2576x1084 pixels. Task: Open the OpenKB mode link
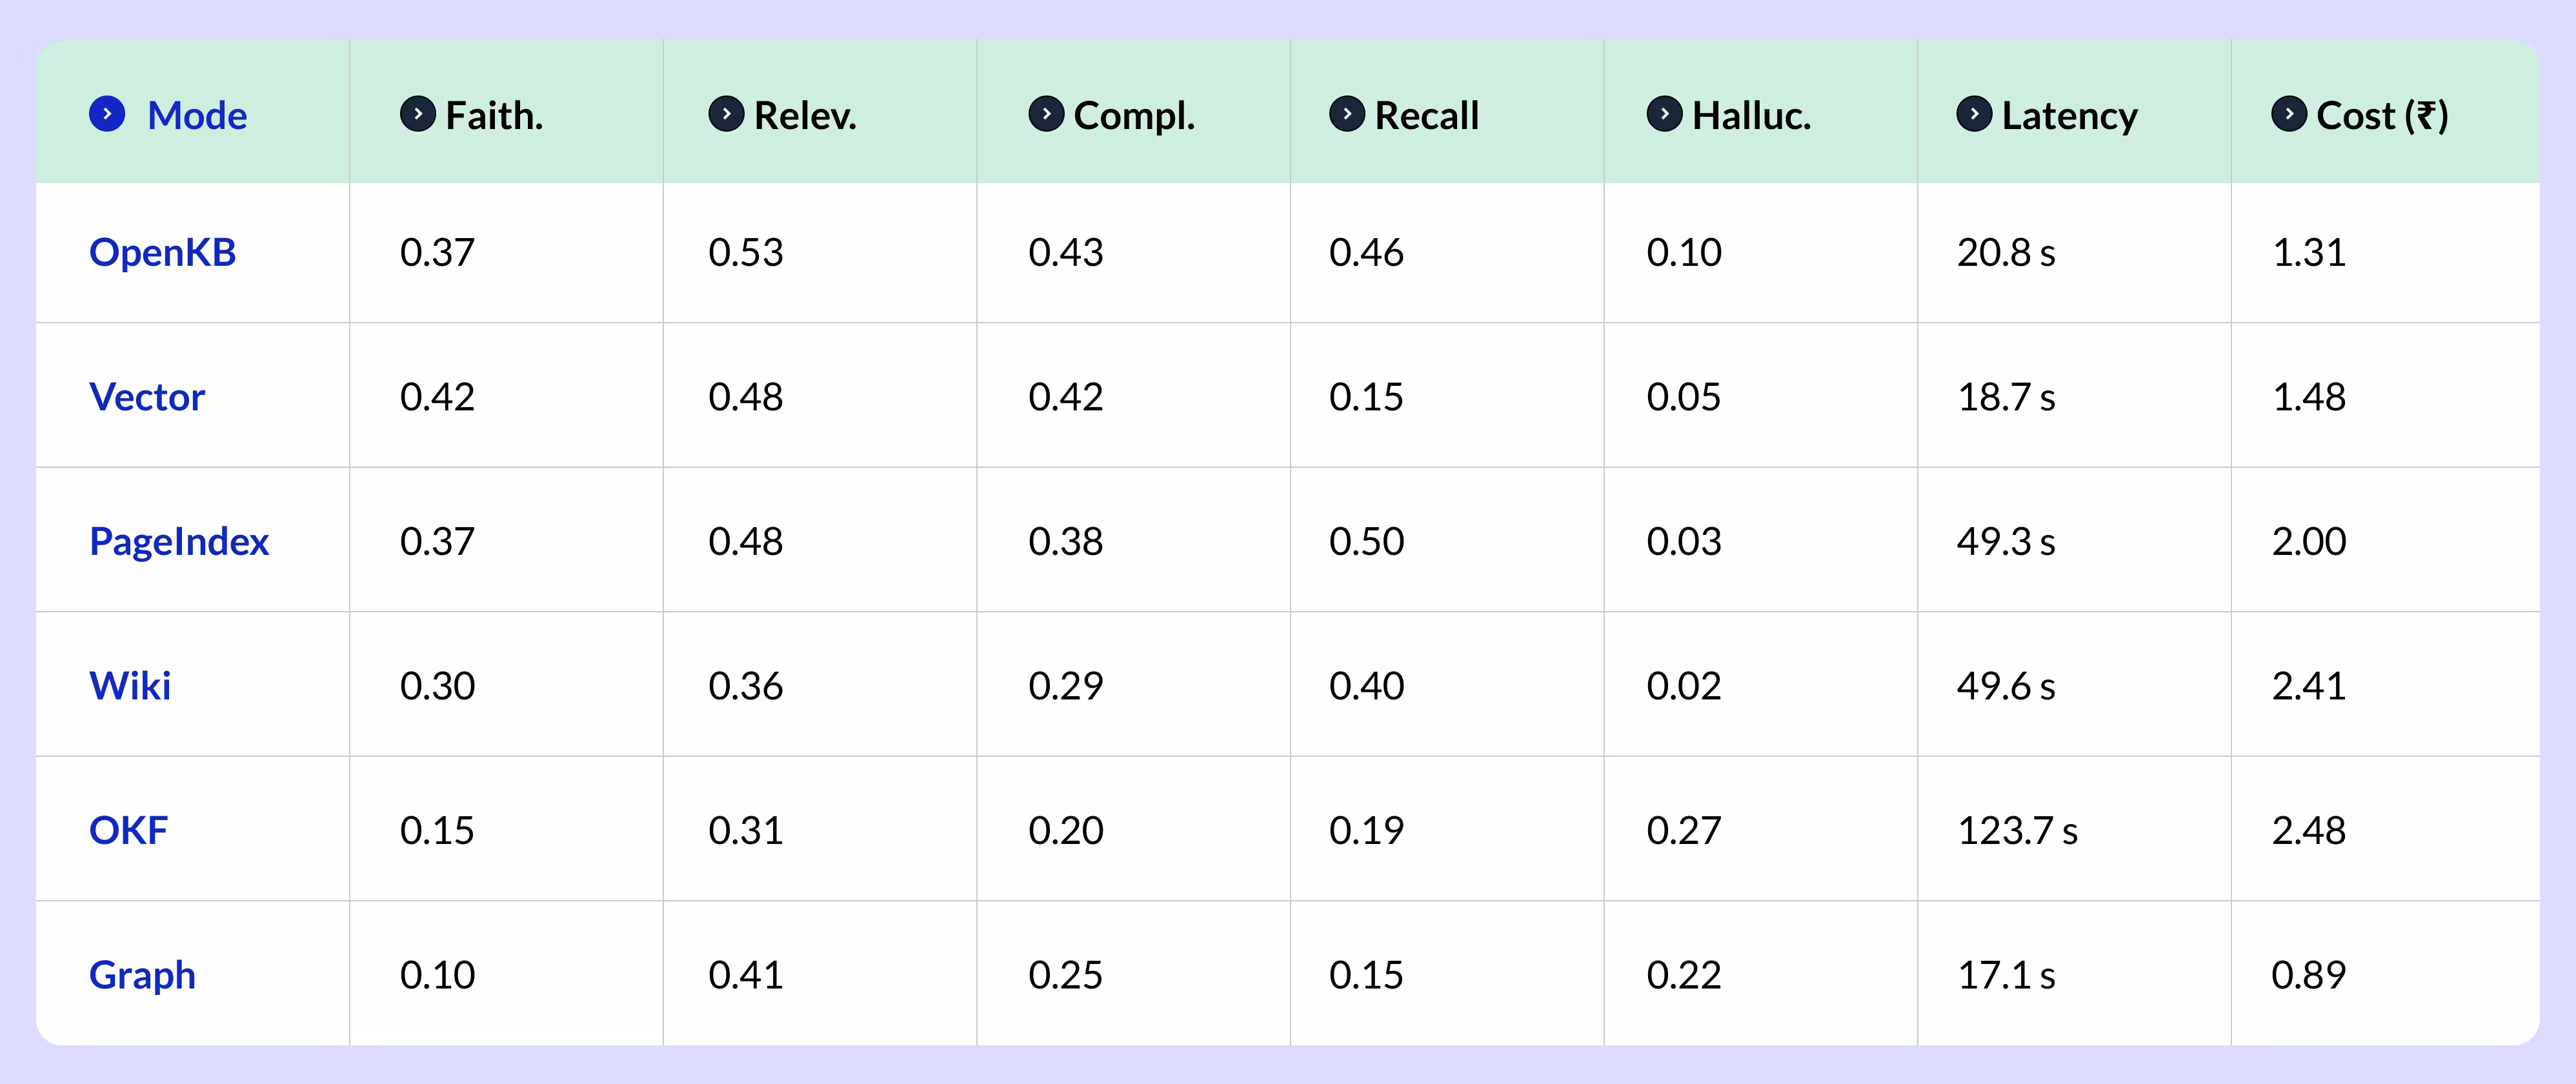[x=162, y=252]
